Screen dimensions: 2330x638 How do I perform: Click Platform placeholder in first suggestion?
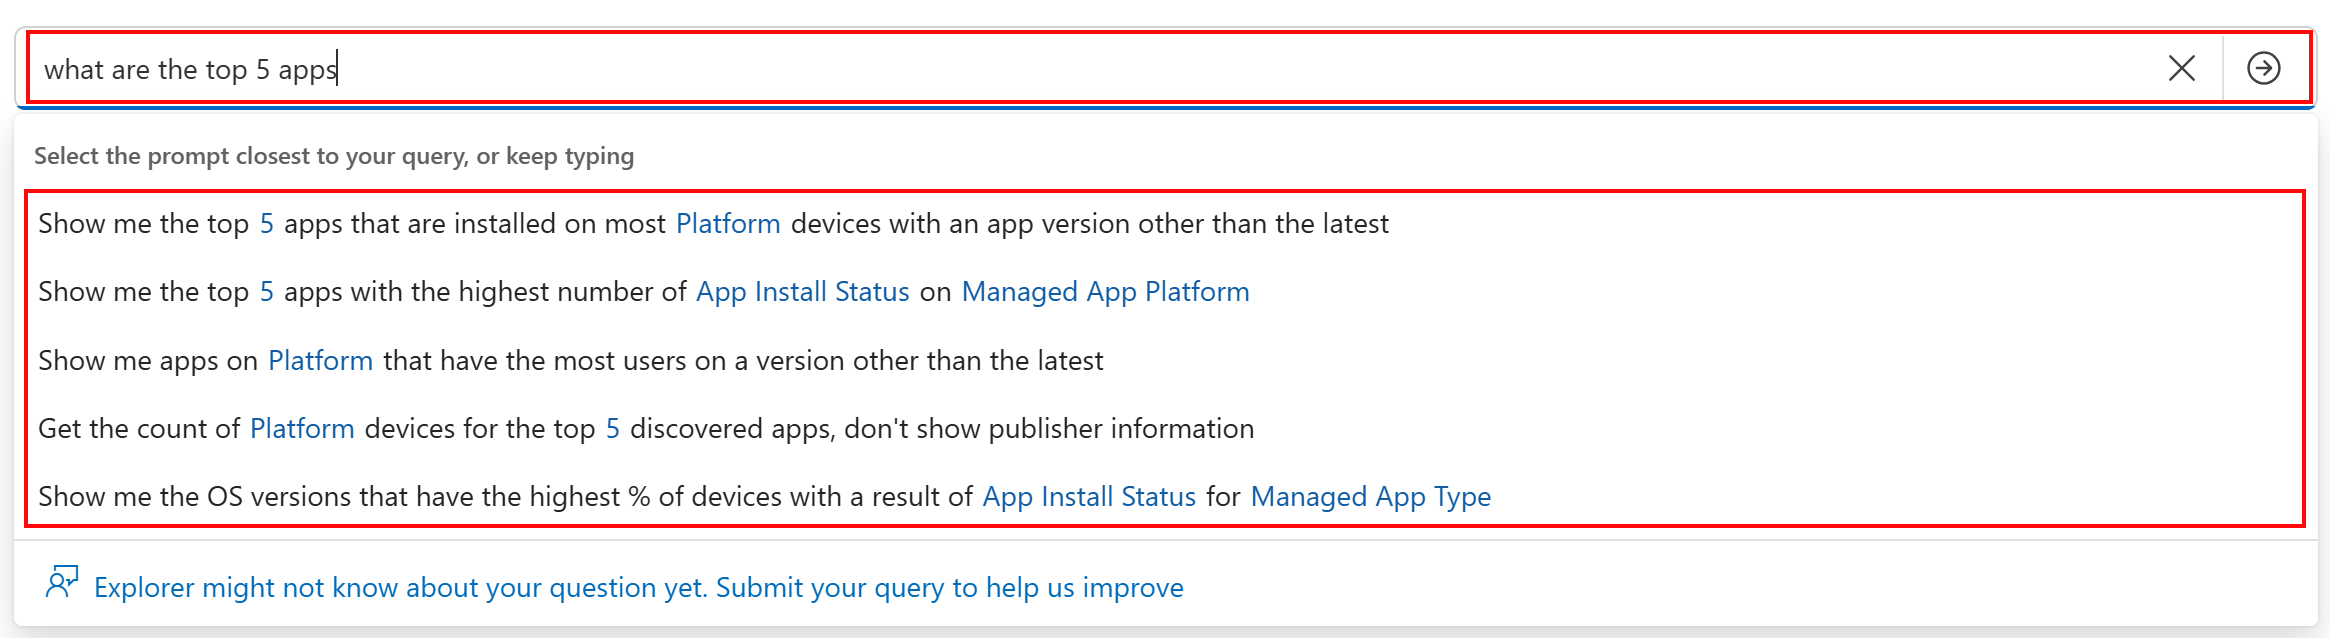[x=728, y=223]
